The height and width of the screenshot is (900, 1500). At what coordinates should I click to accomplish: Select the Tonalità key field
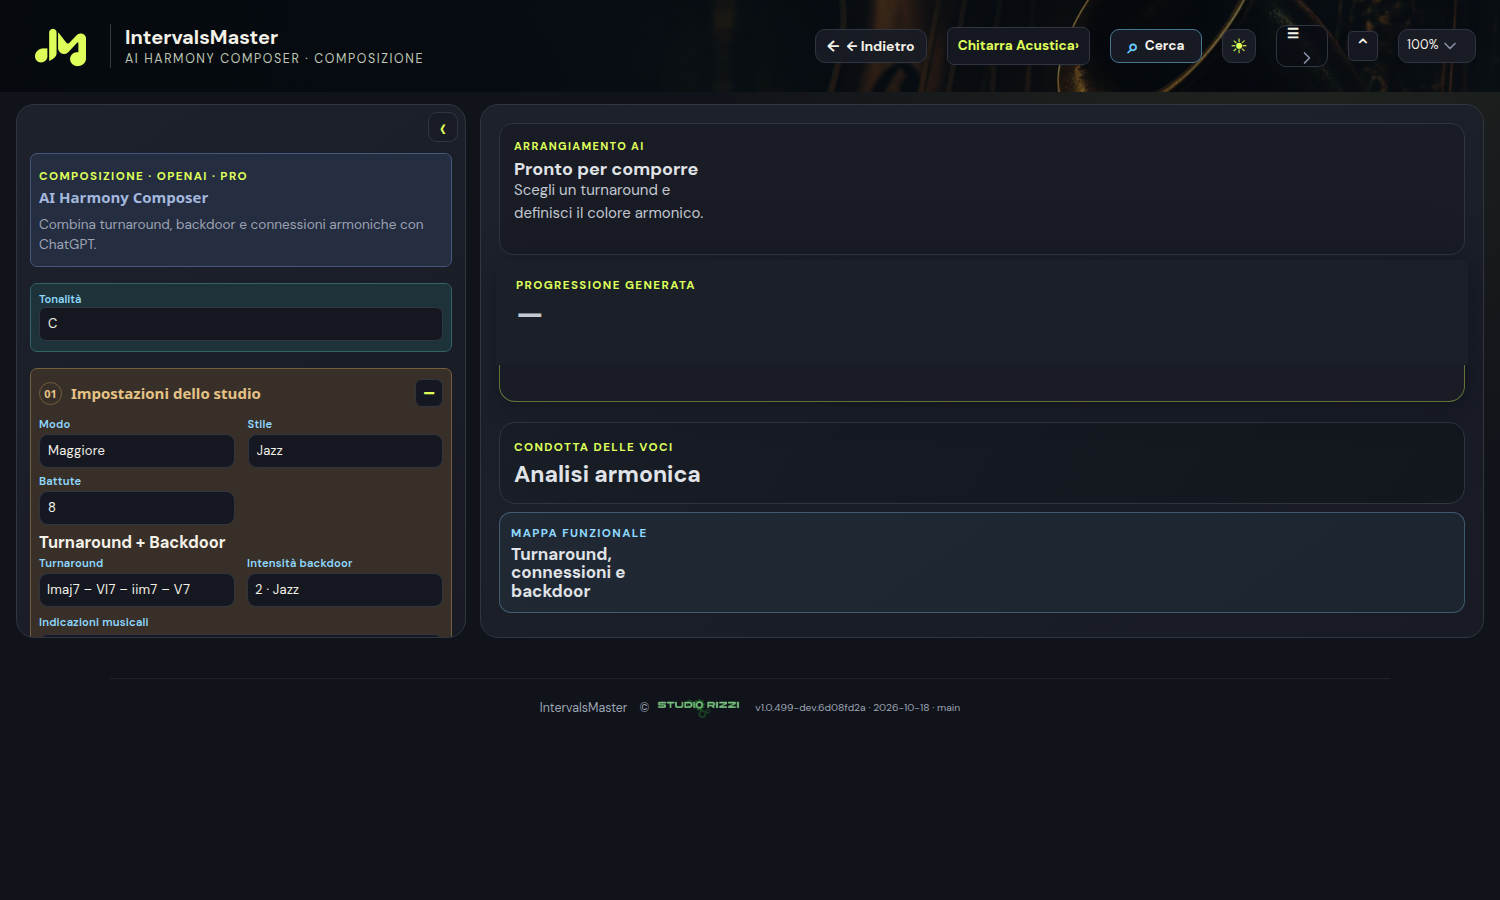[241, 324]
